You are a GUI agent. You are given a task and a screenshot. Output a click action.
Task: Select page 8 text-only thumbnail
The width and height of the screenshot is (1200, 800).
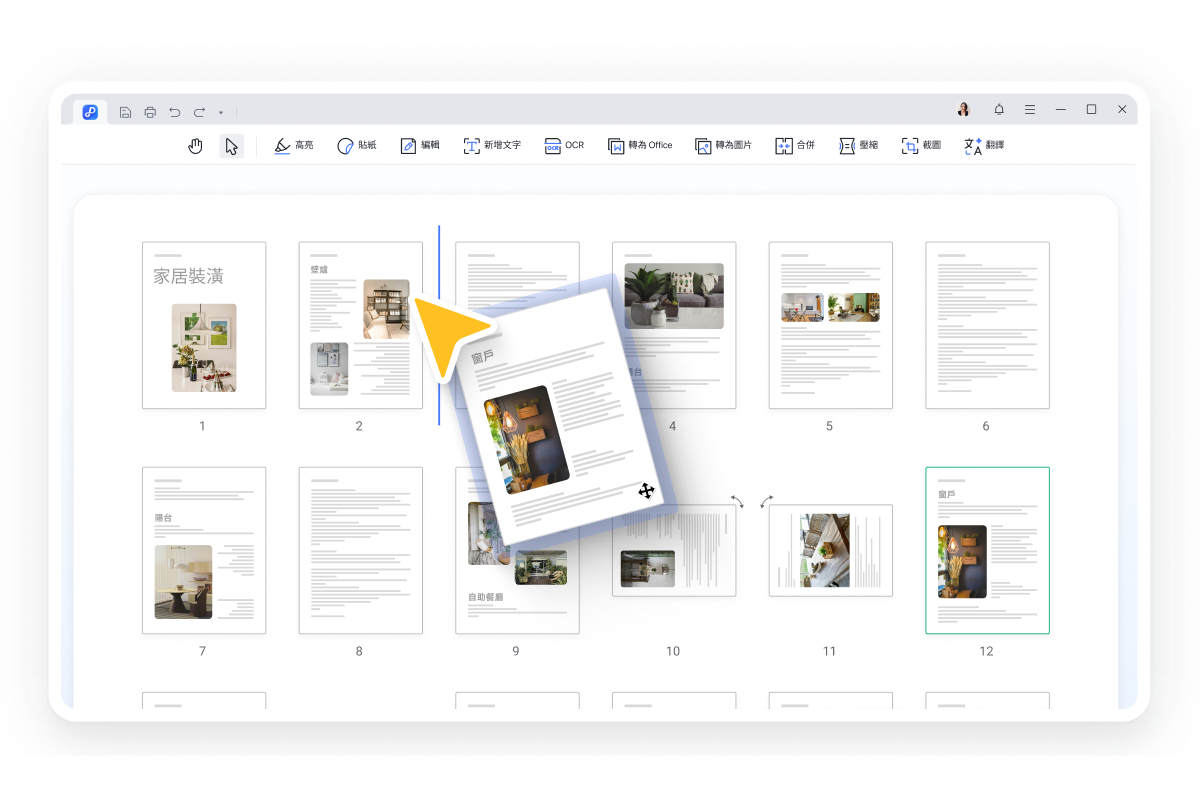pos(361,550)
